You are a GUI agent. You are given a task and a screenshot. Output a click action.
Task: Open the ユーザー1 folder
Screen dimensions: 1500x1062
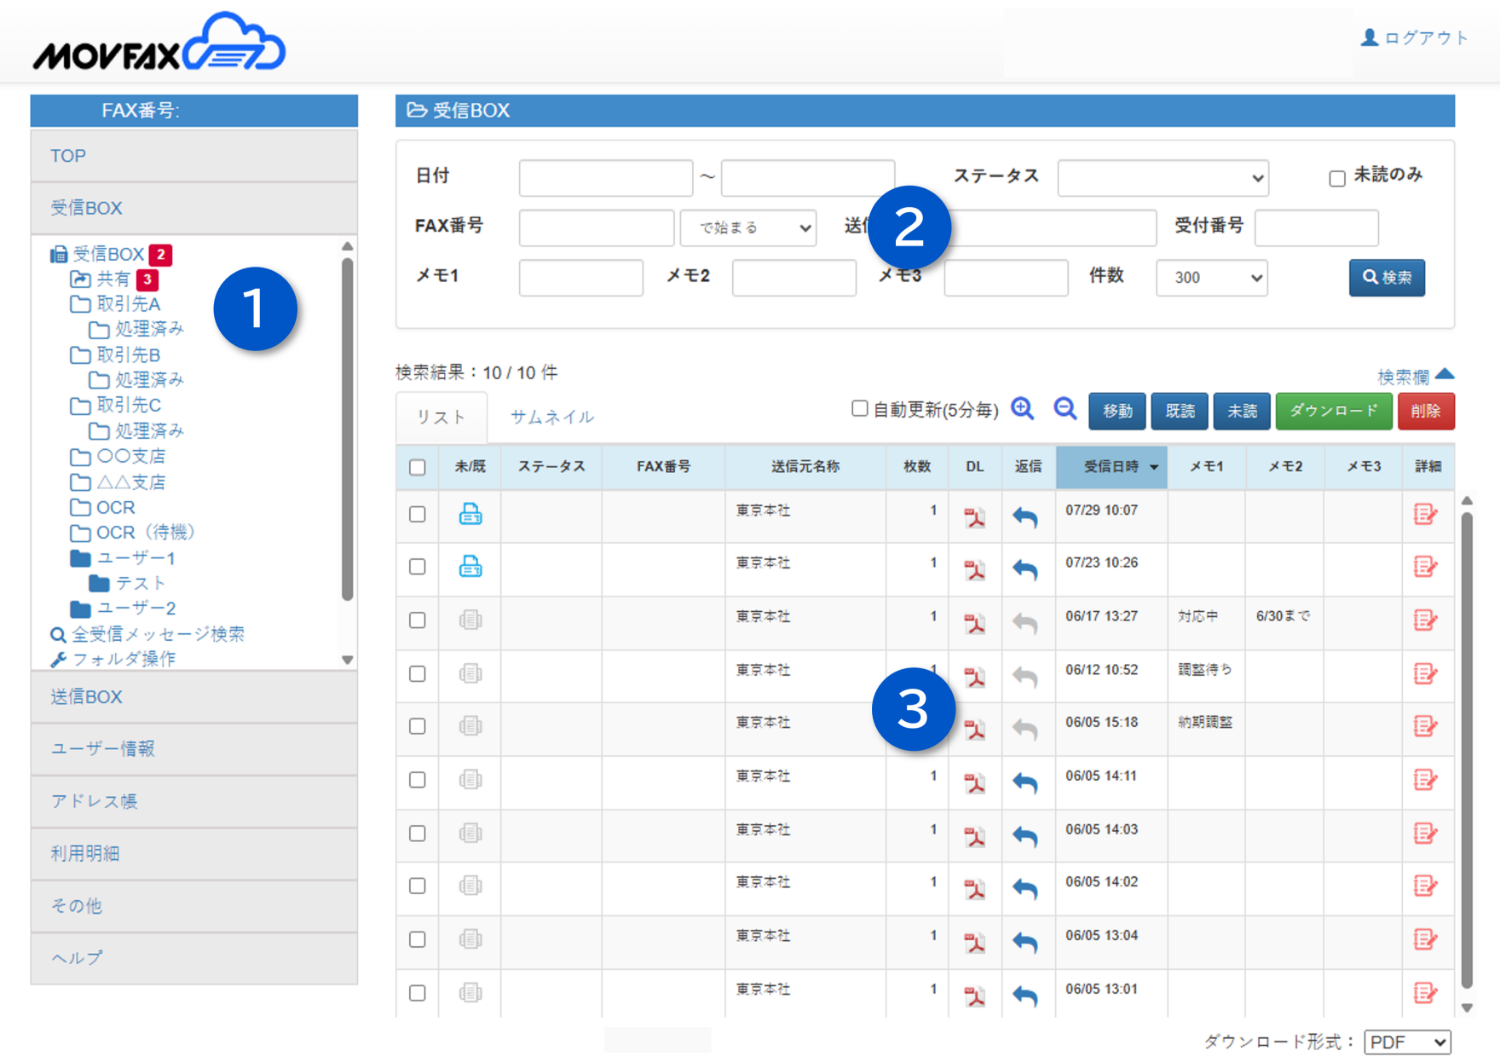point(123,558)
